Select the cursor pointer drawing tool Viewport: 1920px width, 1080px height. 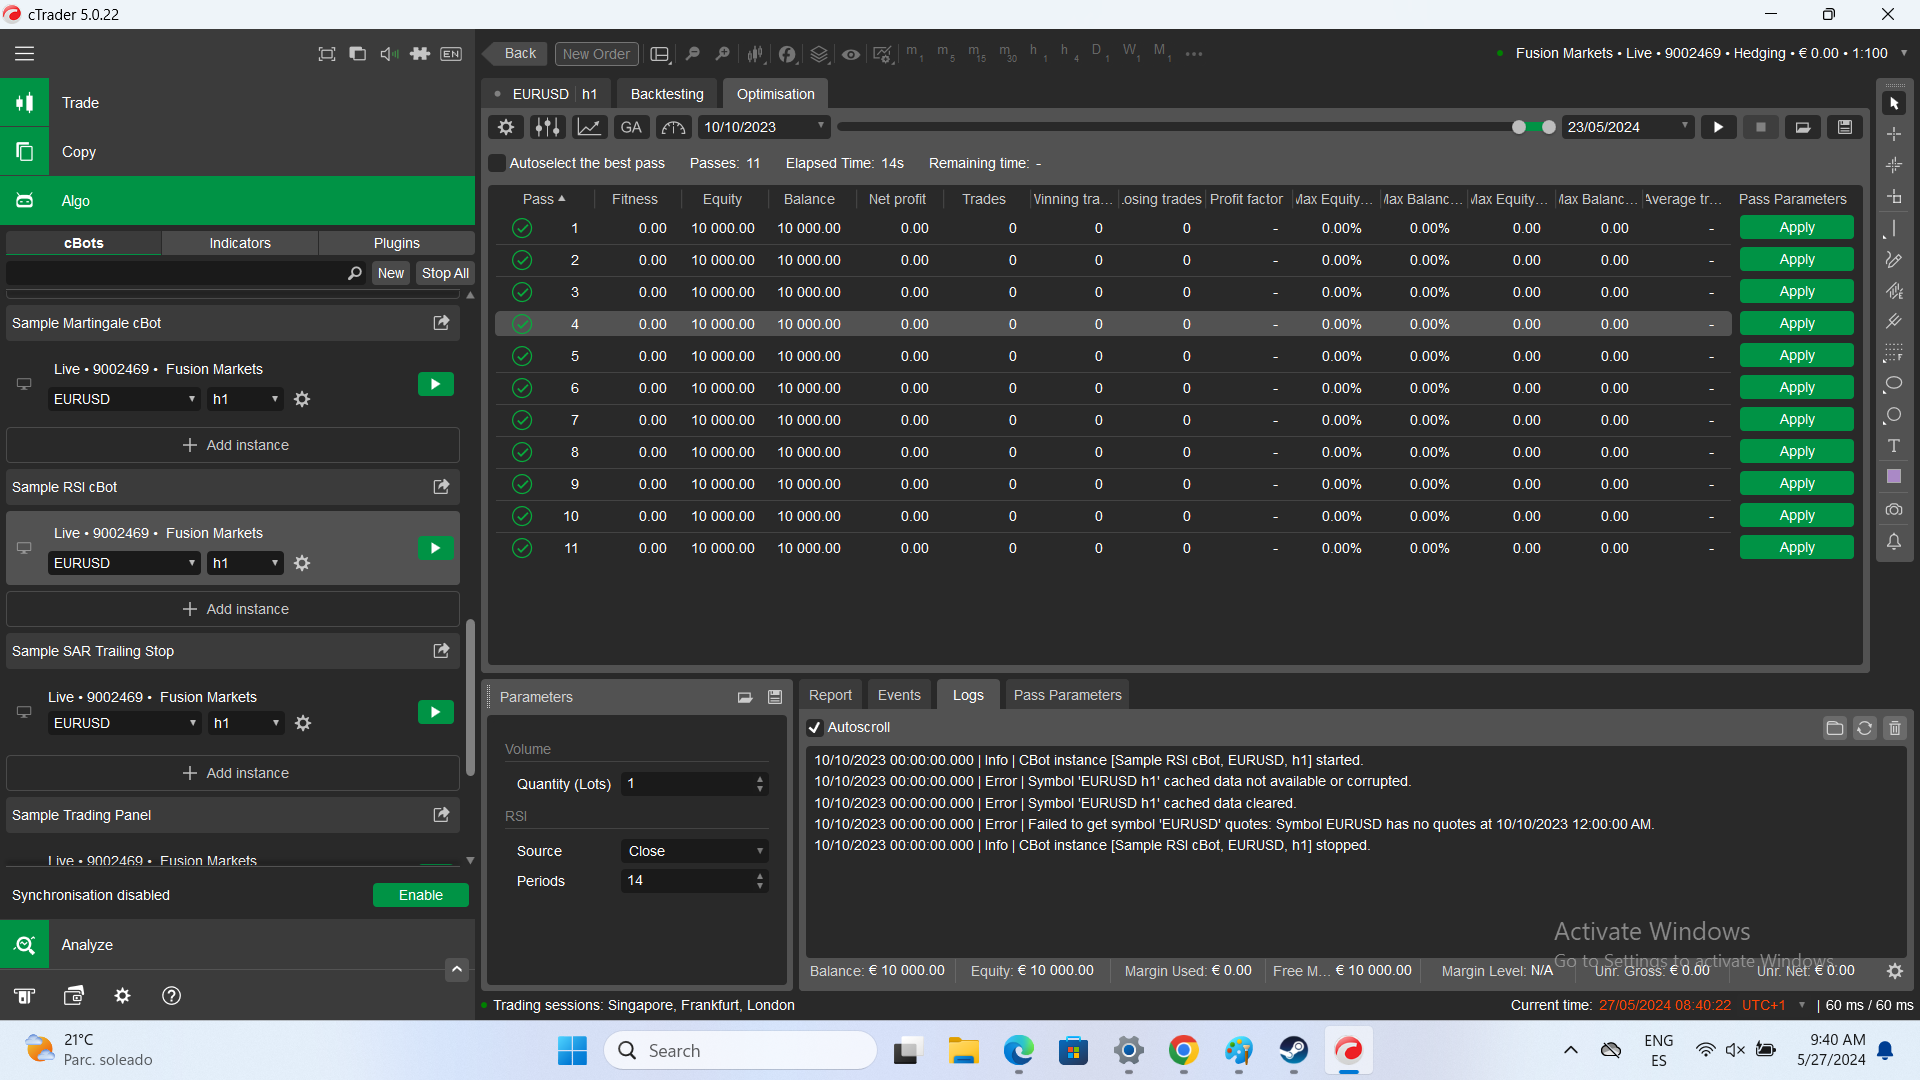pyautogui.click(x=1894, y=104)
